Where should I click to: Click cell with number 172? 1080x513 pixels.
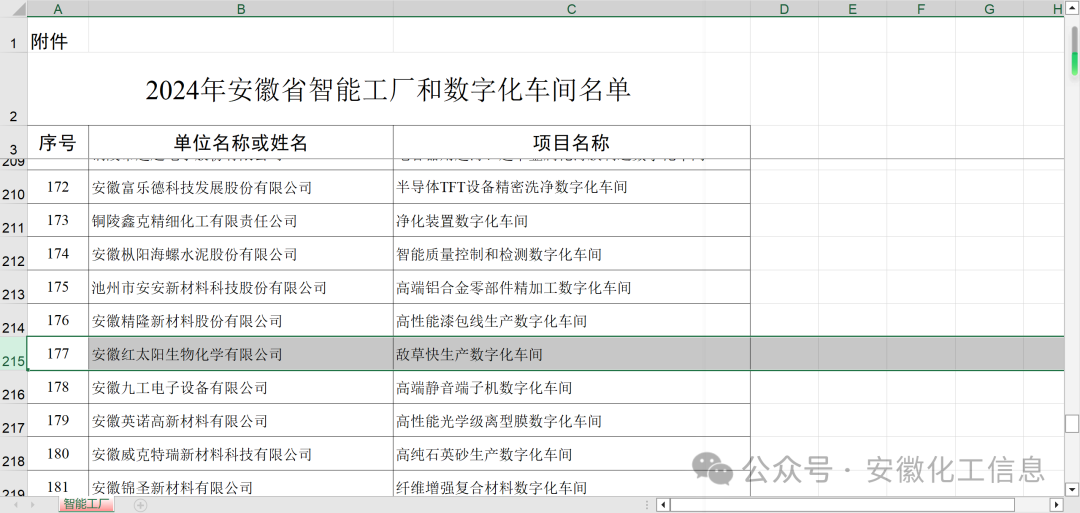click(58, 187)
